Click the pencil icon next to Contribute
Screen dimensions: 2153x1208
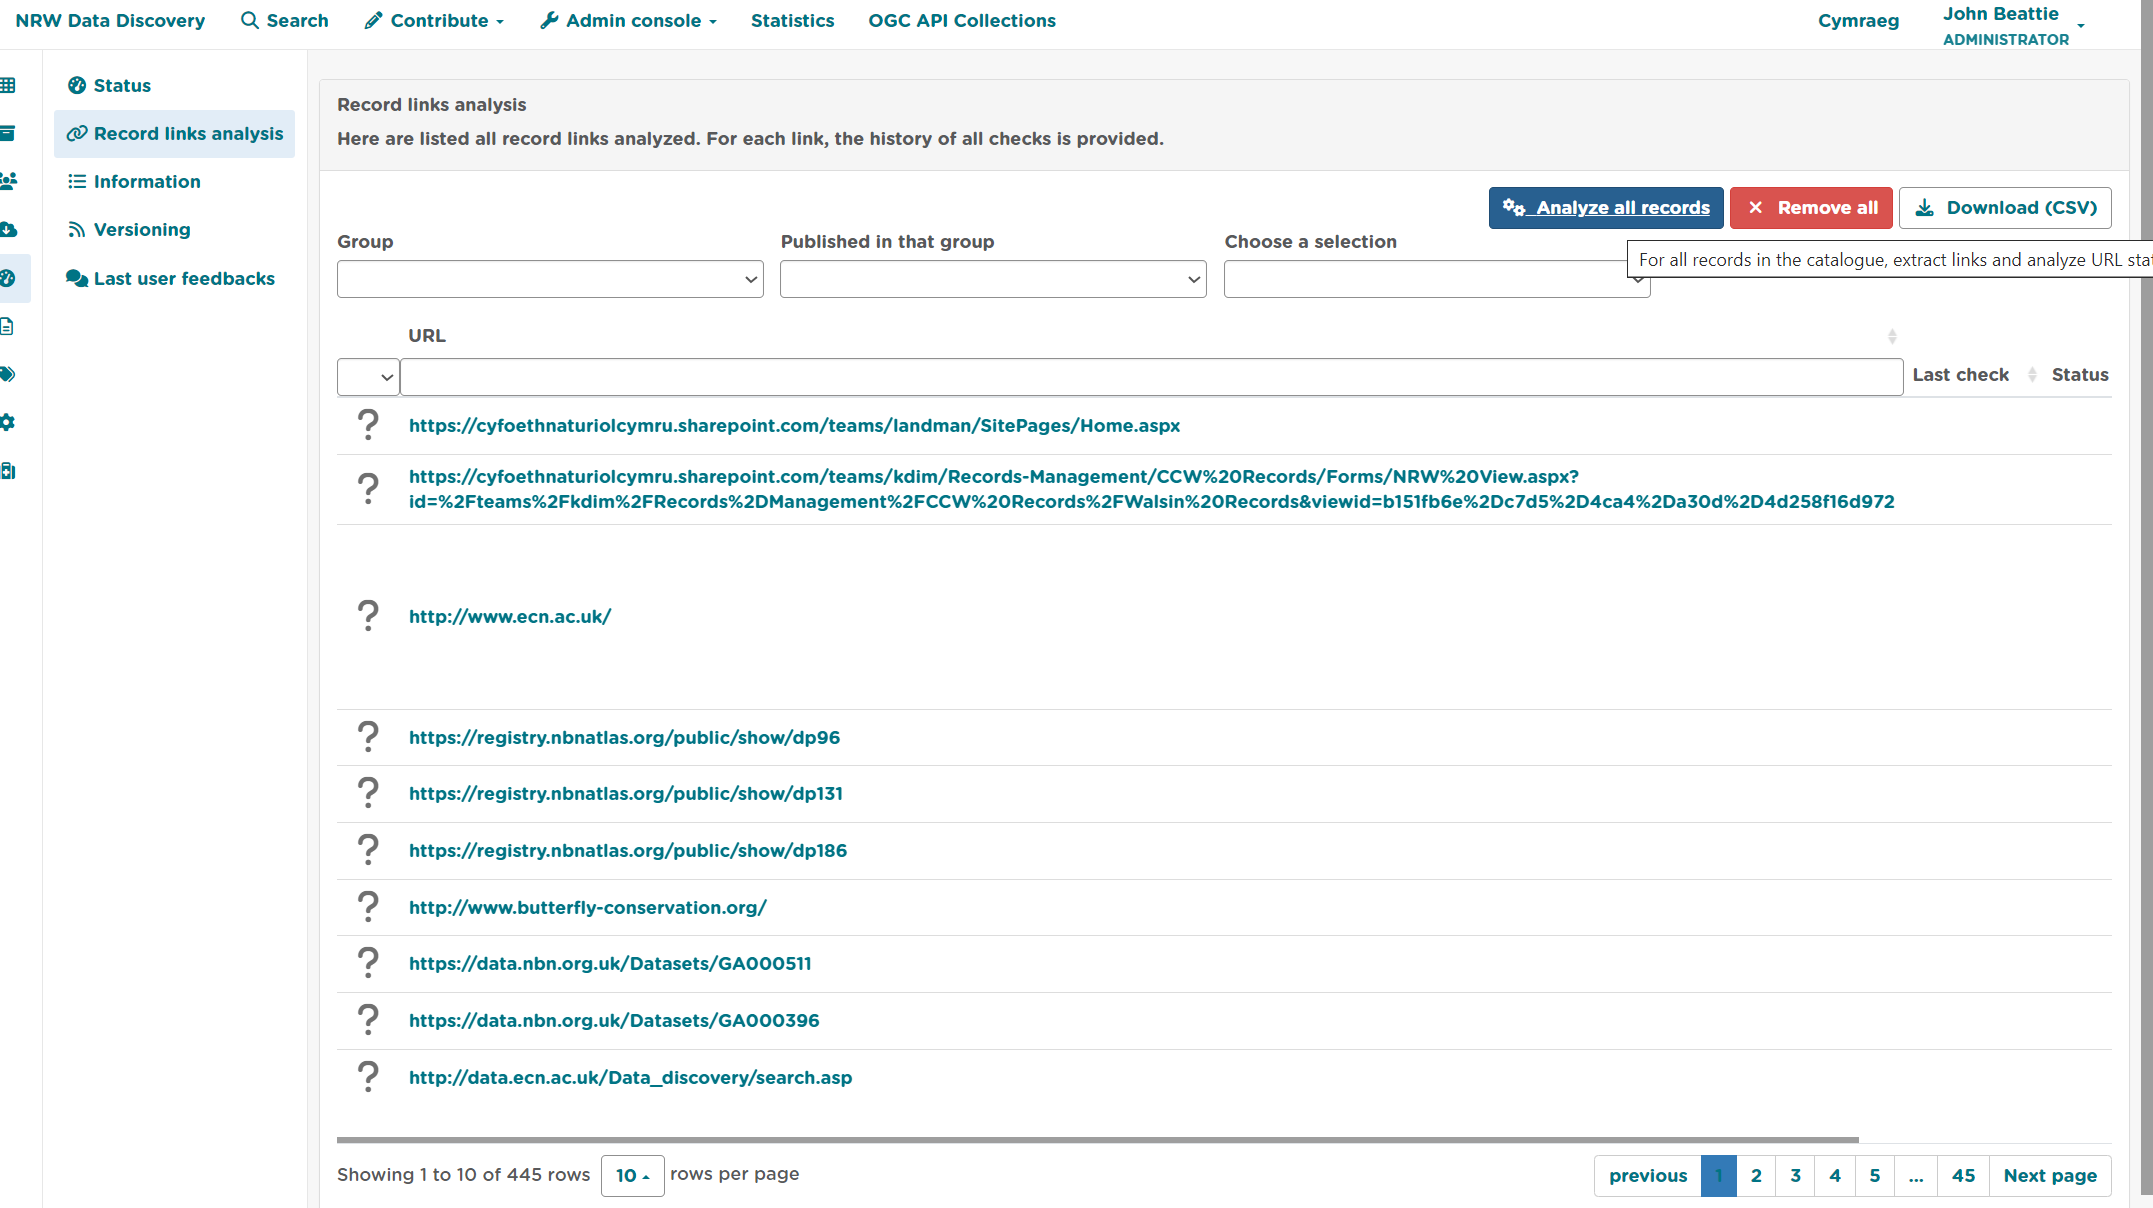tap(373, 20)
